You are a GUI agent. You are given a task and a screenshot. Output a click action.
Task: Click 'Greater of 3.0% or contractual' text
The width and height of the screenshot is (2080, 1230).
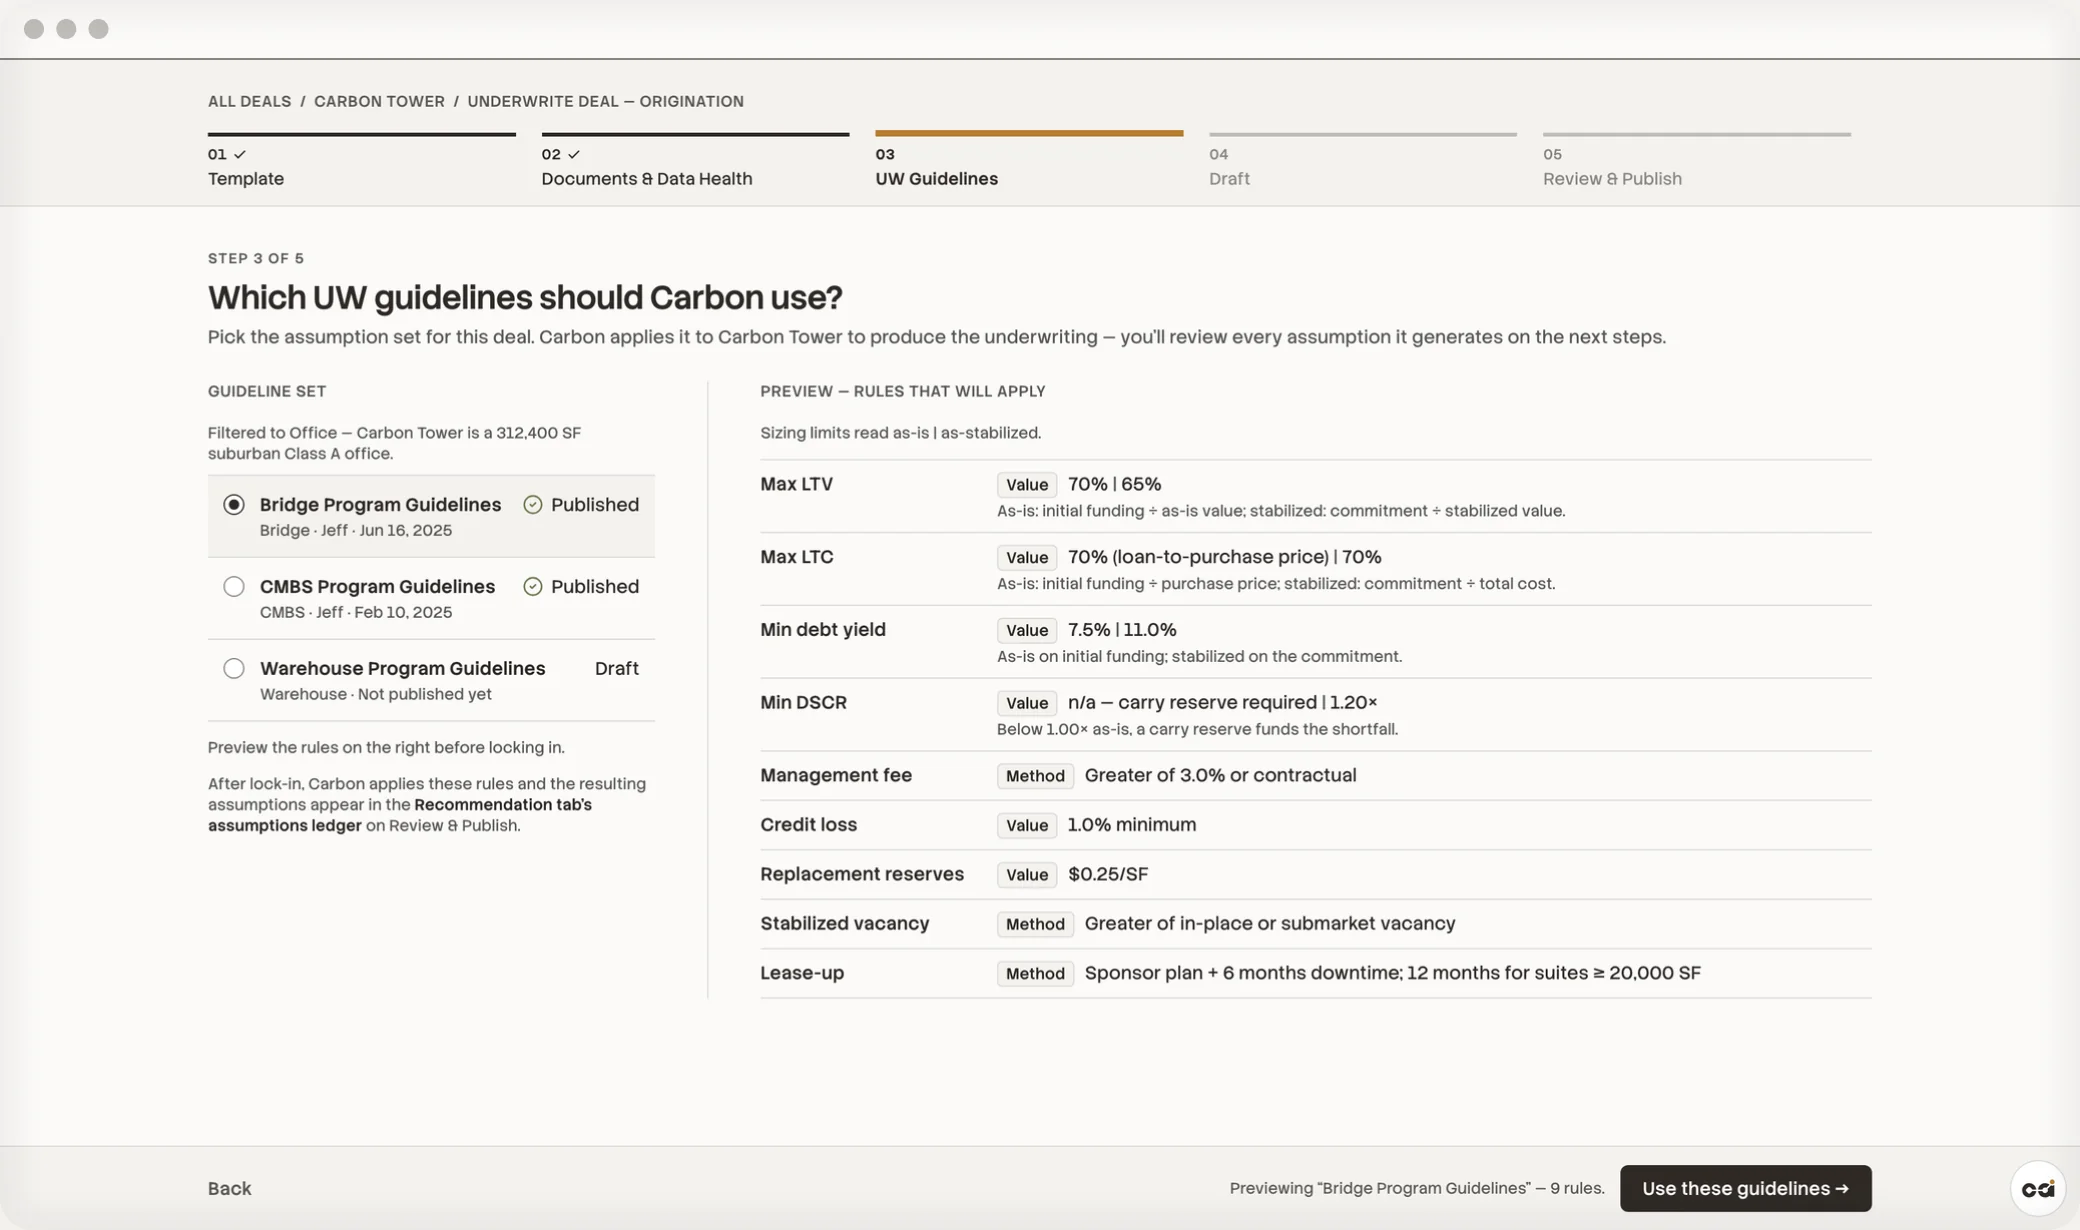click(x=1220, y=775)
